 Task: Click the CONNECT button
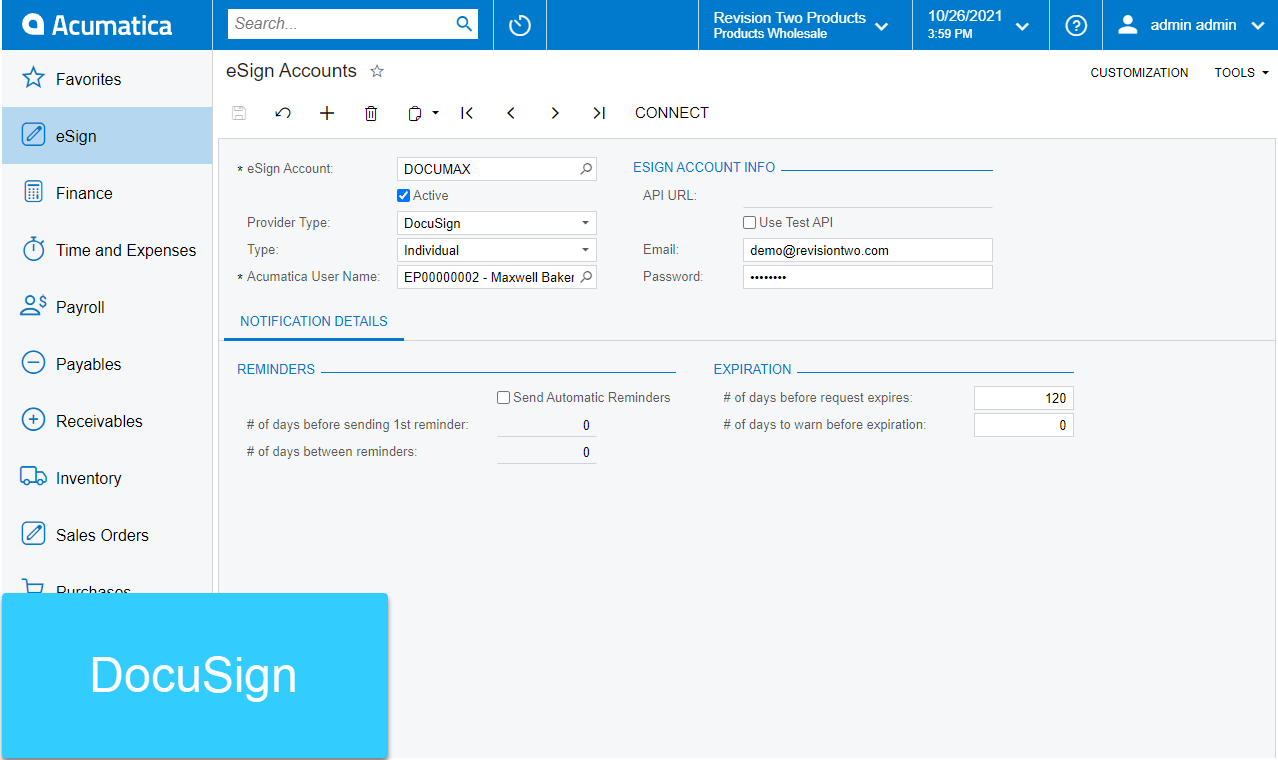click(672, 113)
